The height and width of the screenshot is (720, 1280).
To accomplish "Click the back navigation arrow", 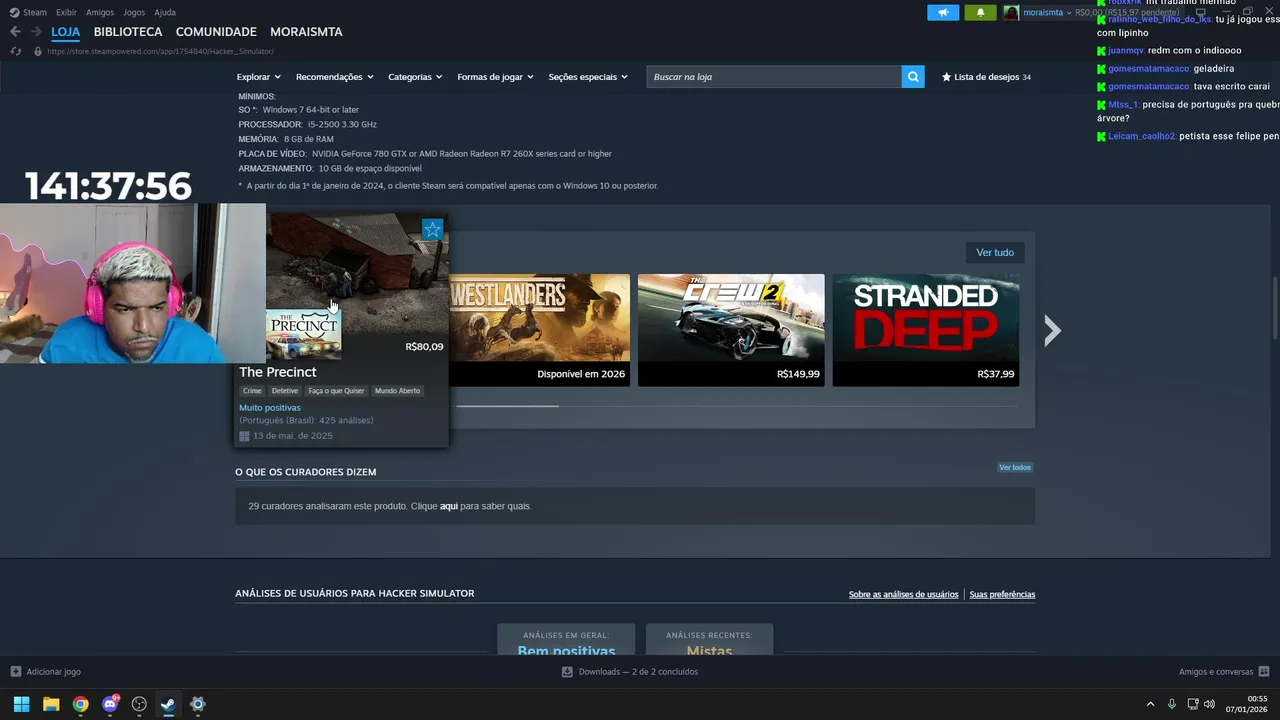I will tap(15, 32).
